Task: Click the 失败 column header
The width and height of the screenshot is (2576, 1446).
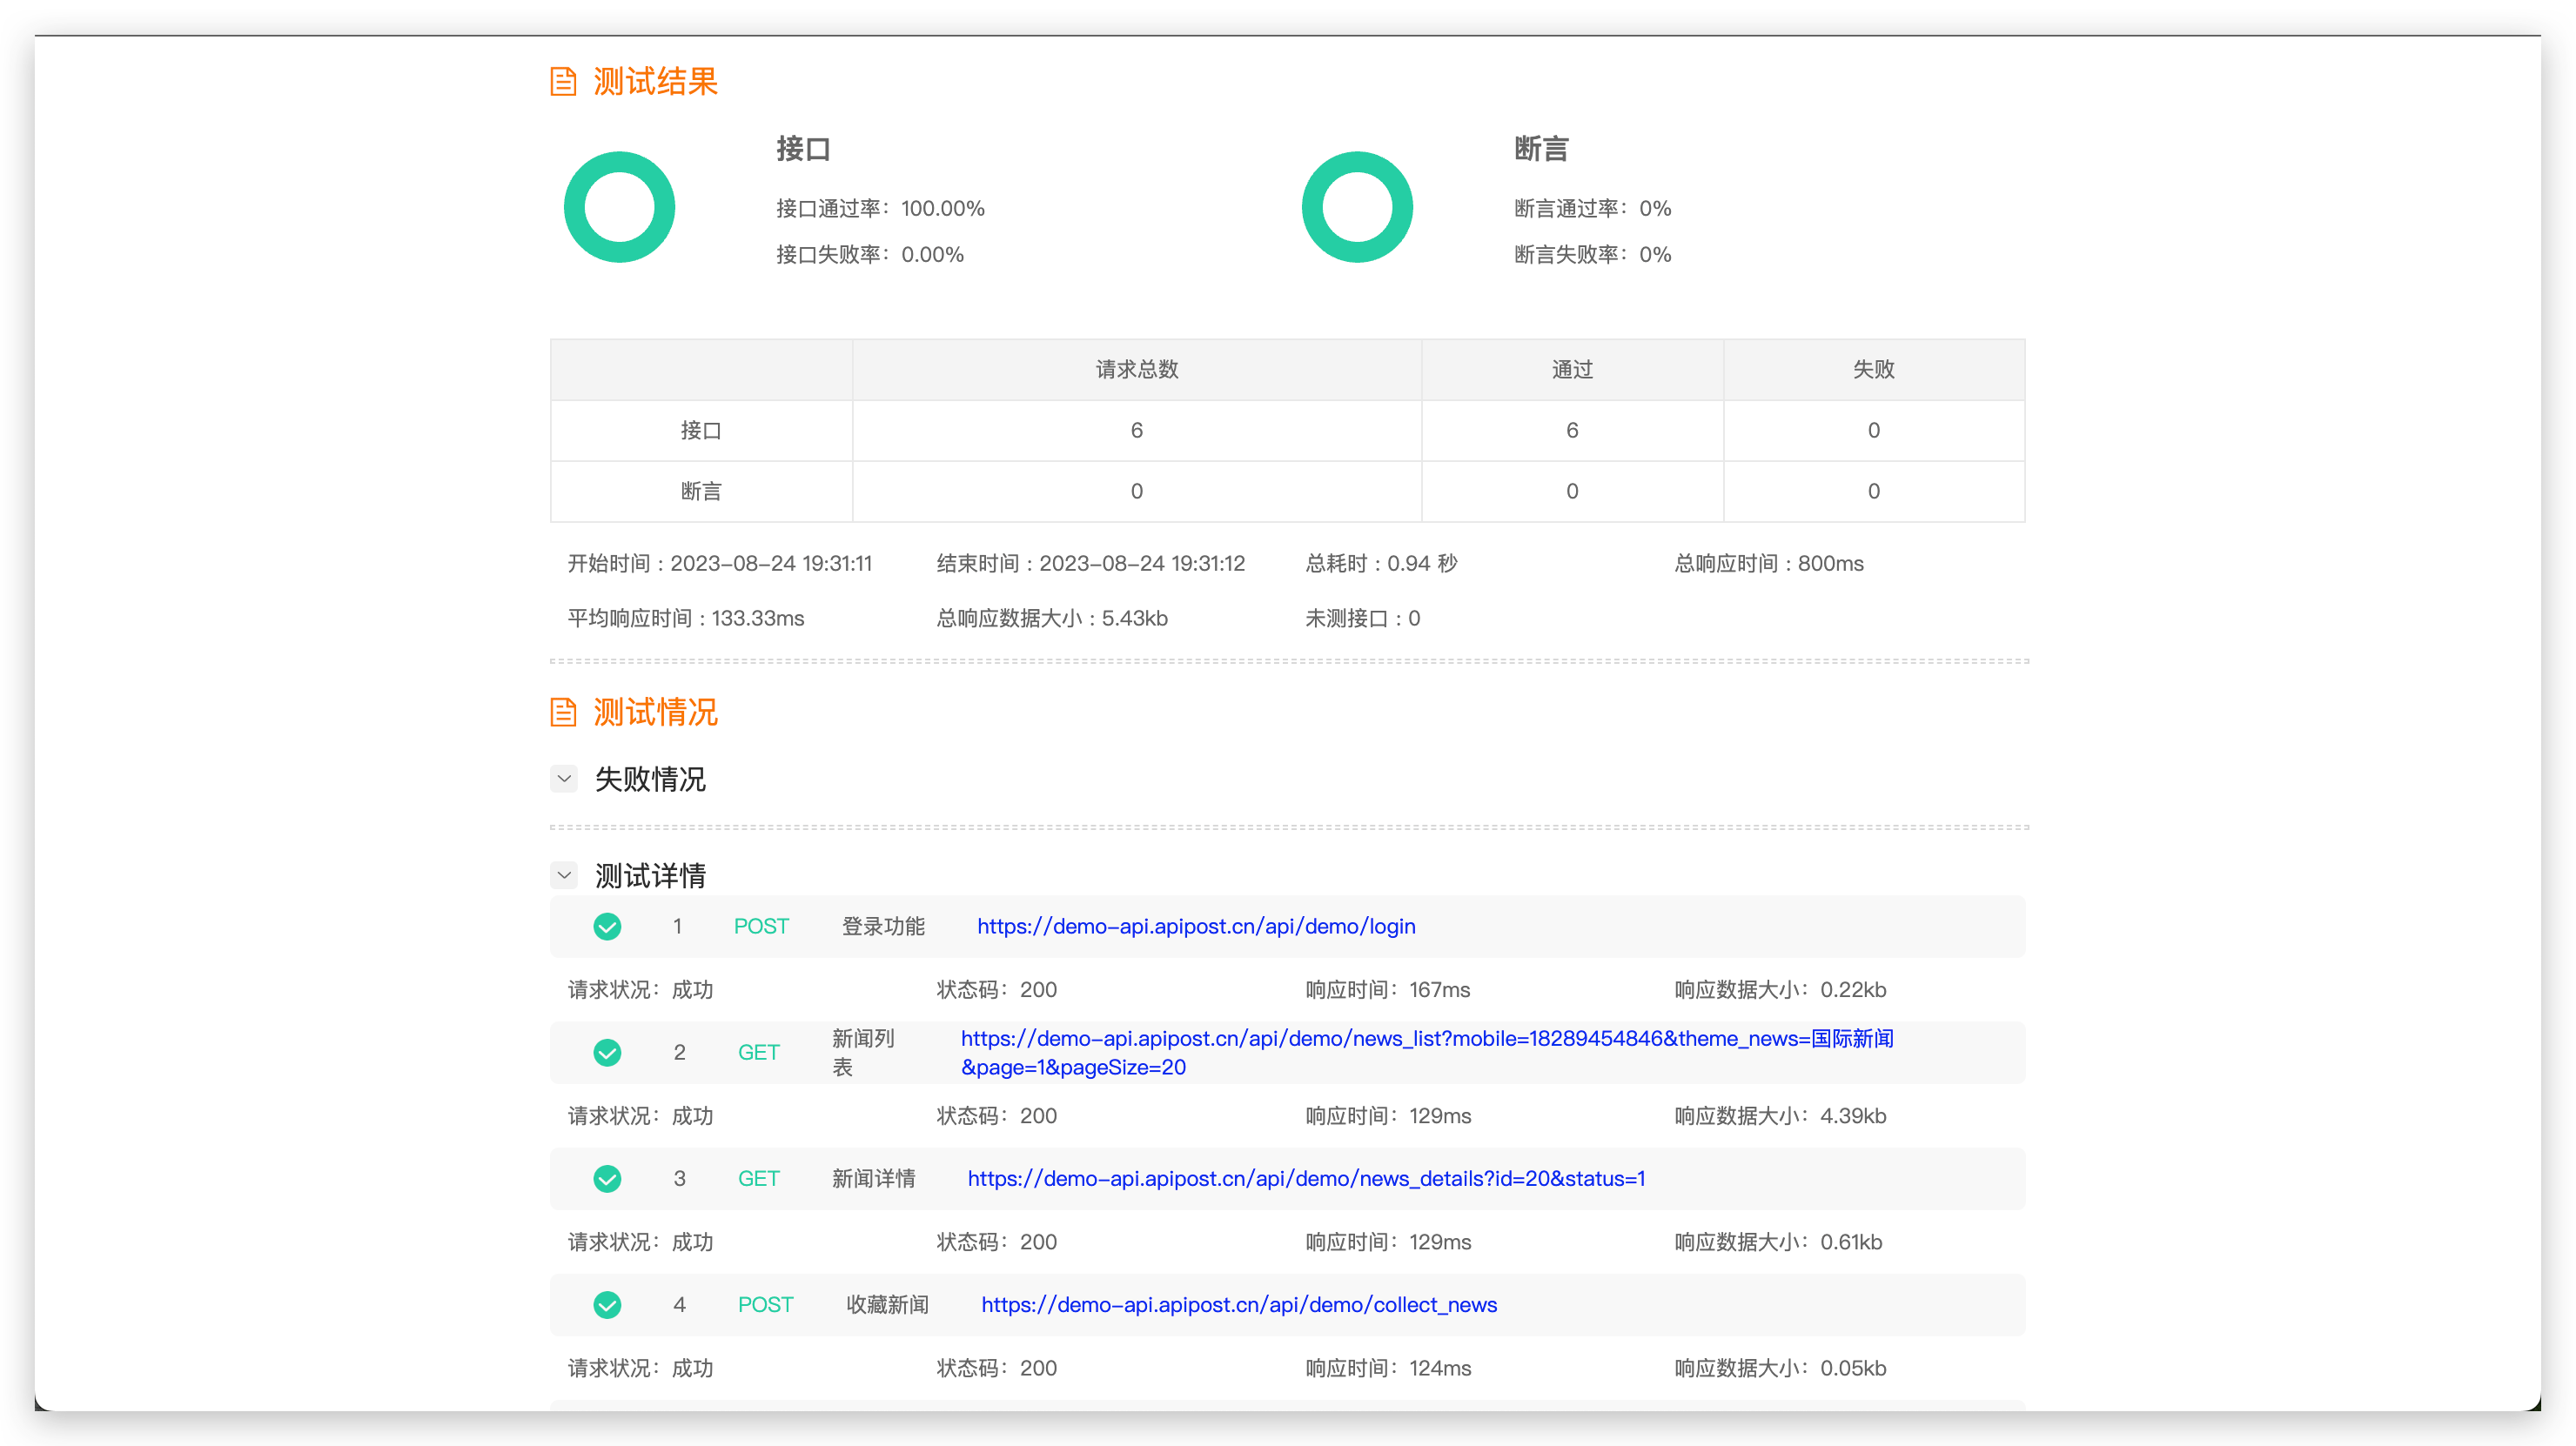Action: click(x=1873, y=370)
